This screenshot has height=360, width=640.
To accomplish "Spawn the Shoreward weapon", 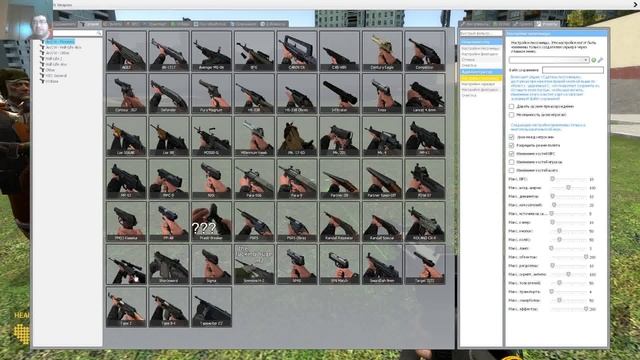I will (169, 264).
